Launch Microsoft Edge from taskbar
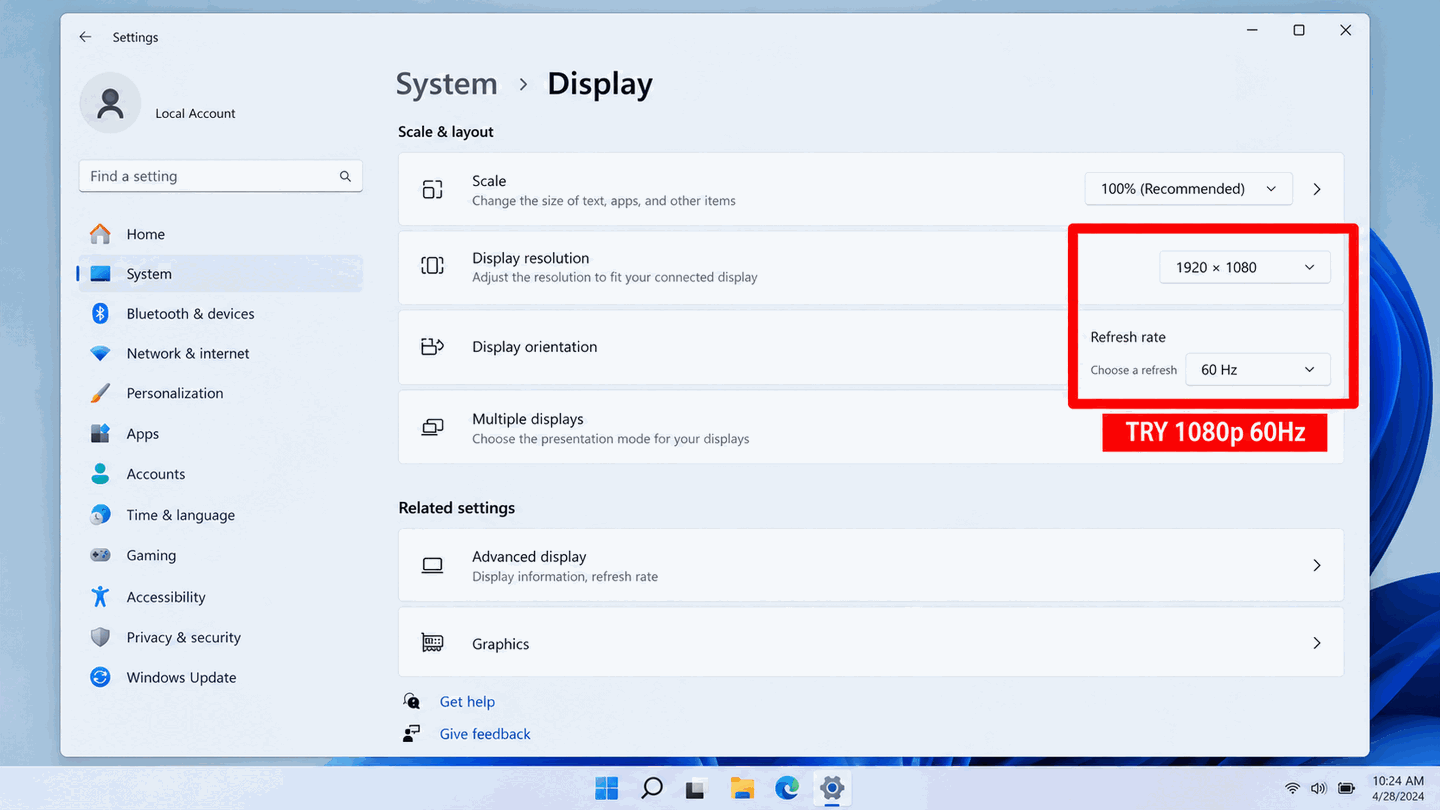1440x810 pixels. point(787,788)
